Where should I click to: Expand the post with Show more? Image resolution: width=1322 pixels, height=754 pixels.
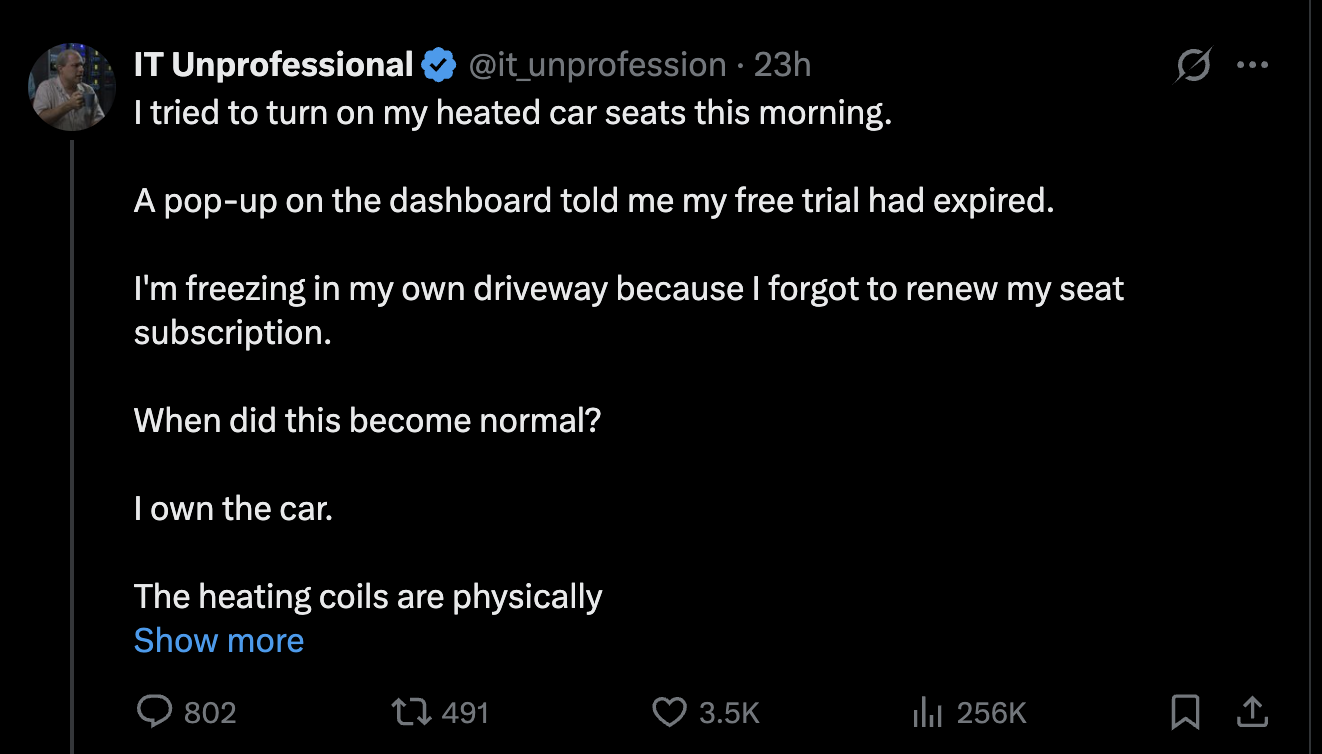coord(219,640)
